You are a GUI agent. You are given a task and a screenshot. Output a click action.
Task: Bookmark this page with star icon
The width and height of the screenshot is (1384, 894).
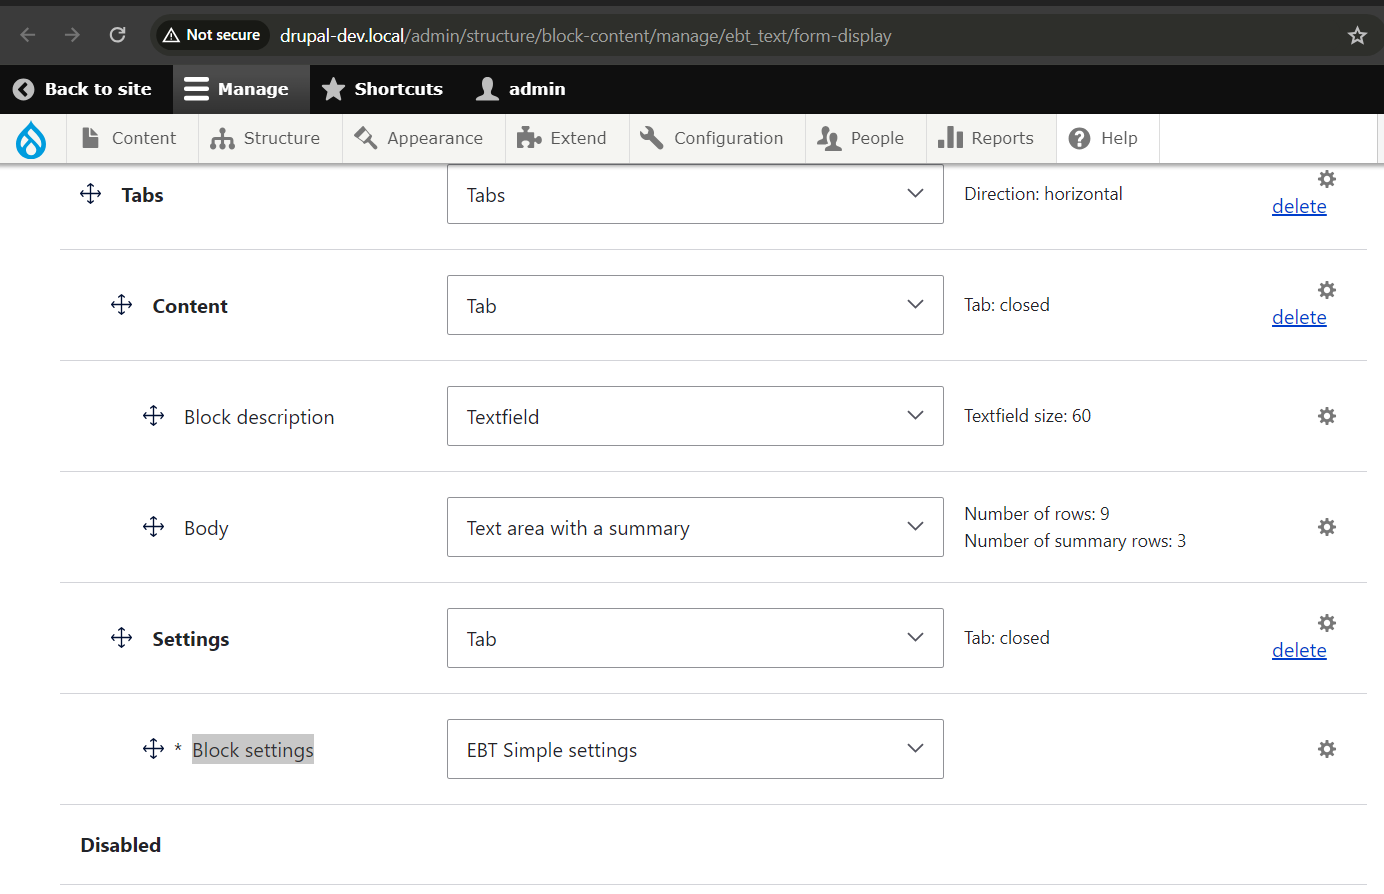coord(1357,36)
